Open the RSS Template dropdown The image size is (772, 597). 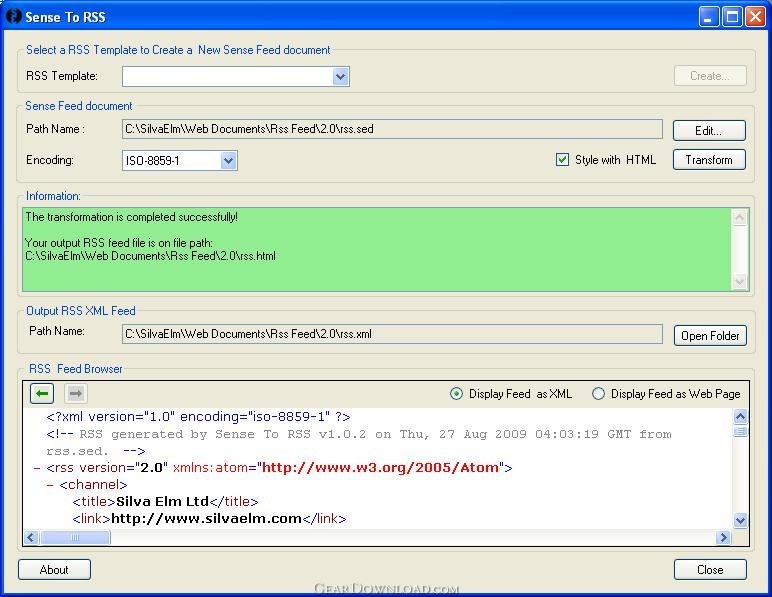[x=340, y=76]
